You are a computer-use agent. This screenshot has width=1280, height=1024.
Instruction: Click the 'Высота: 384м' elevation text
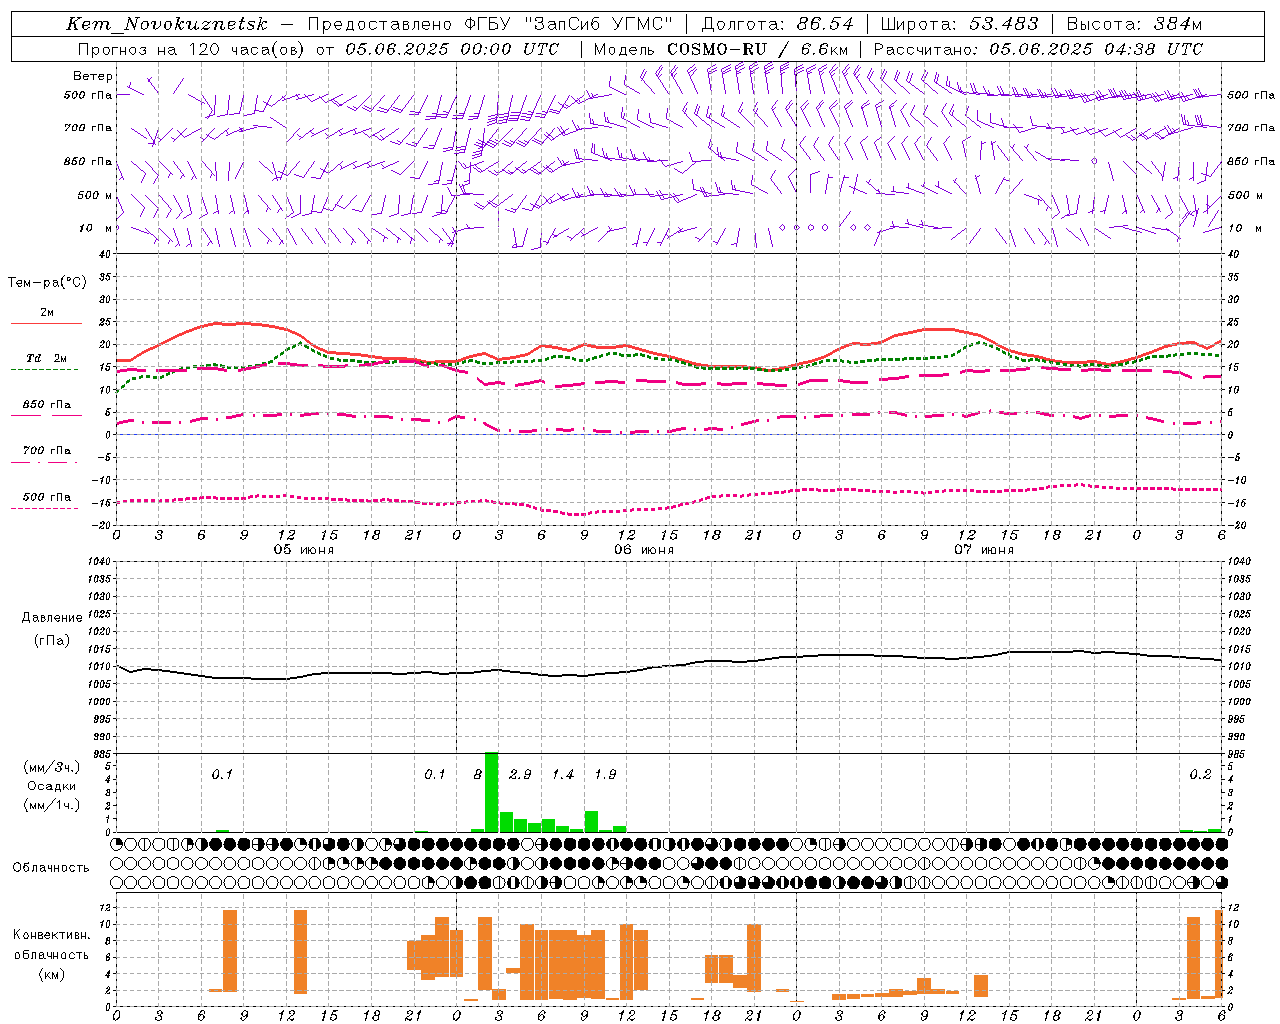point(1134,24)
